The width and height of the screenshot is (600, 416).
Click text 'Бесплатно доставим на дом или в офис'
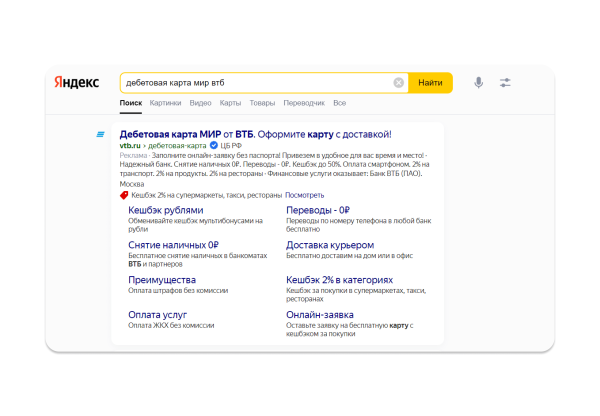pos(349,256)
